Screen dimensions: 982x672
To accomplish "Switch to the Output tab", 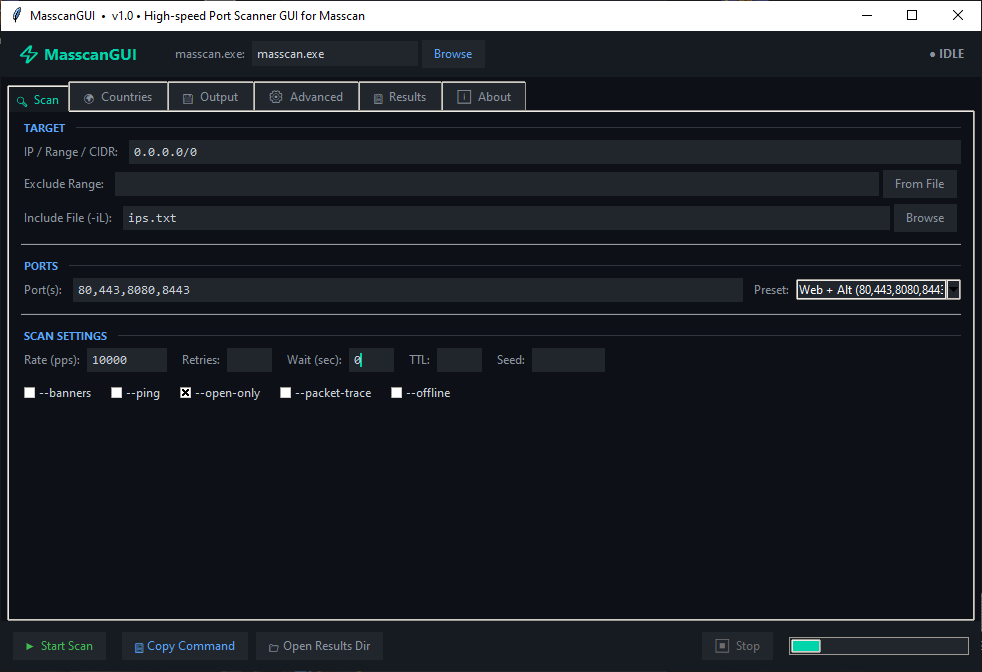I will [x=211, y=96].
